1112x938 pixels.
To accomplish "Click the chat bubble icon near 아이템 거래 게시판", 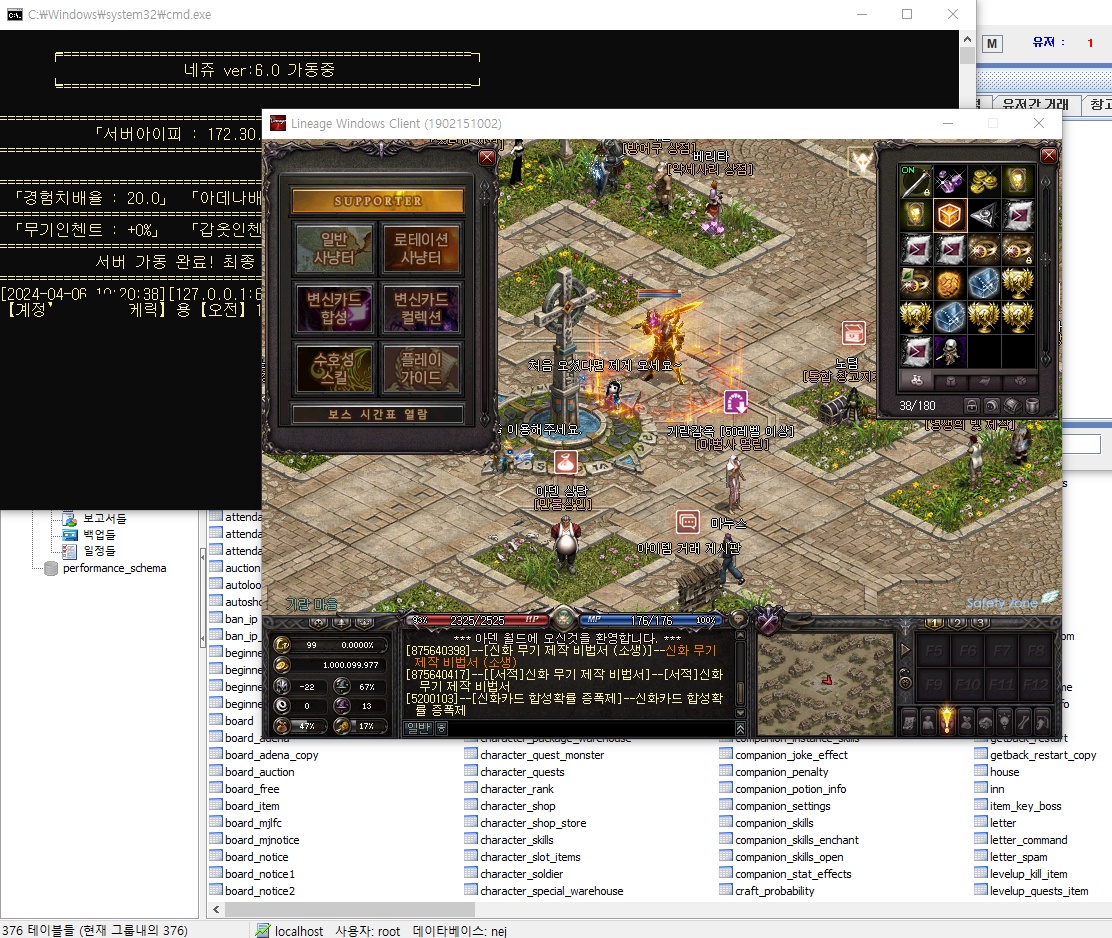I will click(x=687, y=523).
